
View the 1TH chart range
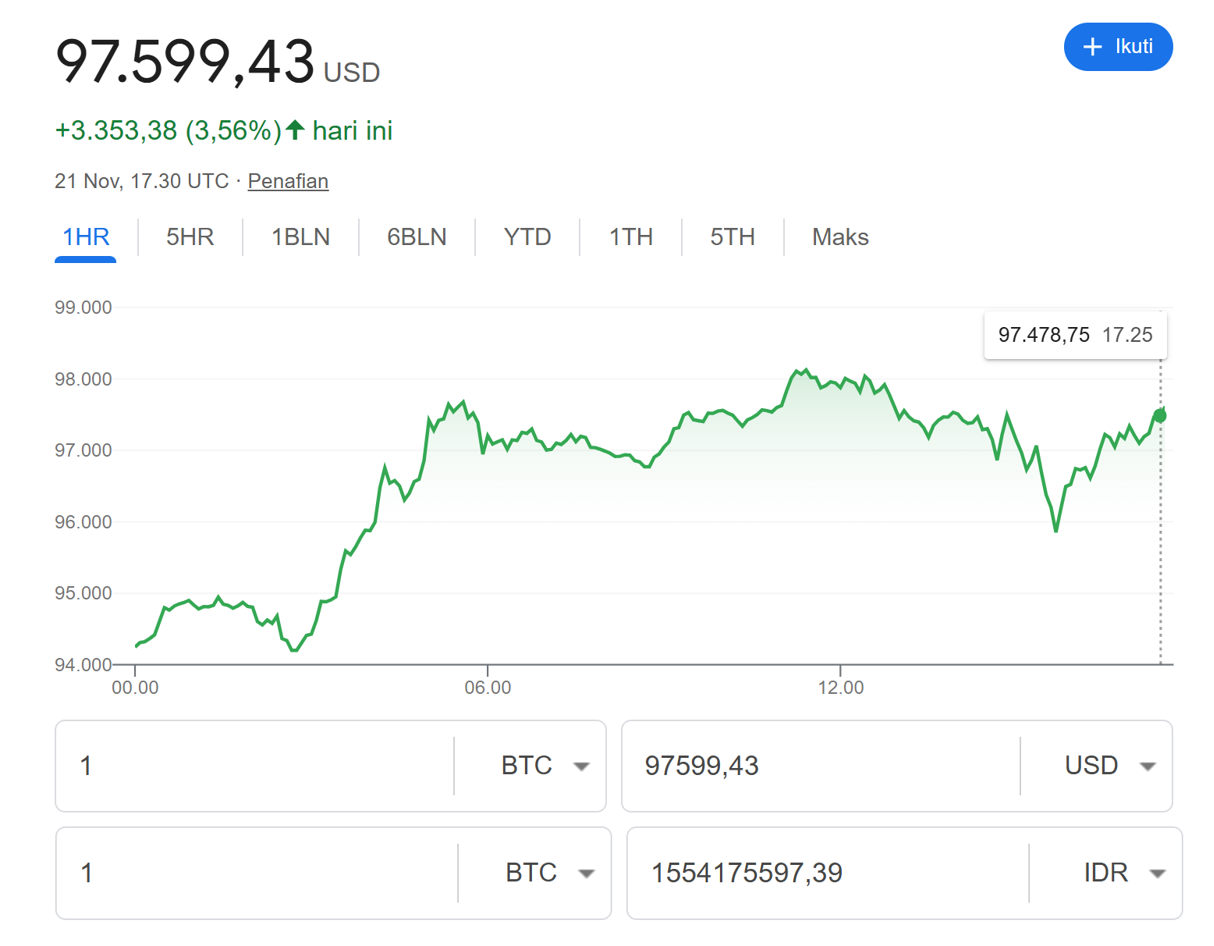[x=631, y=237]
